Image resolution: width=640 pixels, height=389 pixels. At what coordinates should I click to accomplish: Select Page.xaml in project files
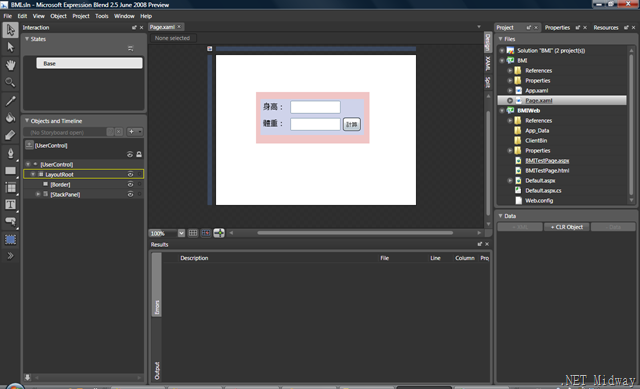(x=562, y=100)
